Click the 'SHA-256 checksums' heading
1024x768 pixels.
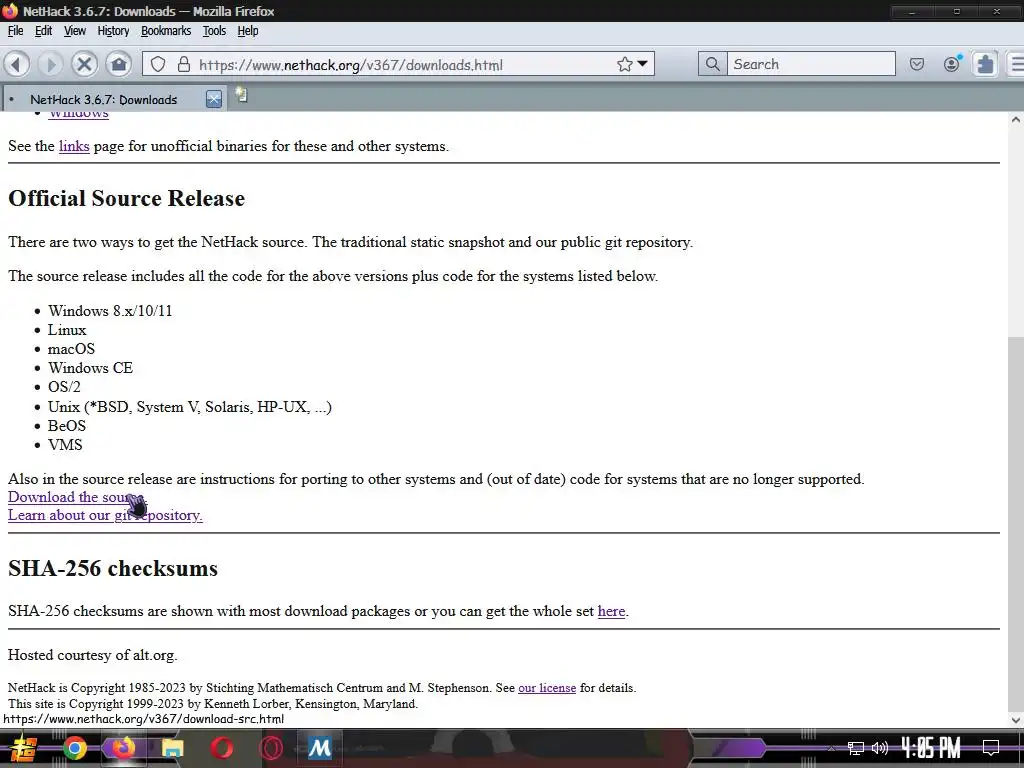click(x=113, y=568)
